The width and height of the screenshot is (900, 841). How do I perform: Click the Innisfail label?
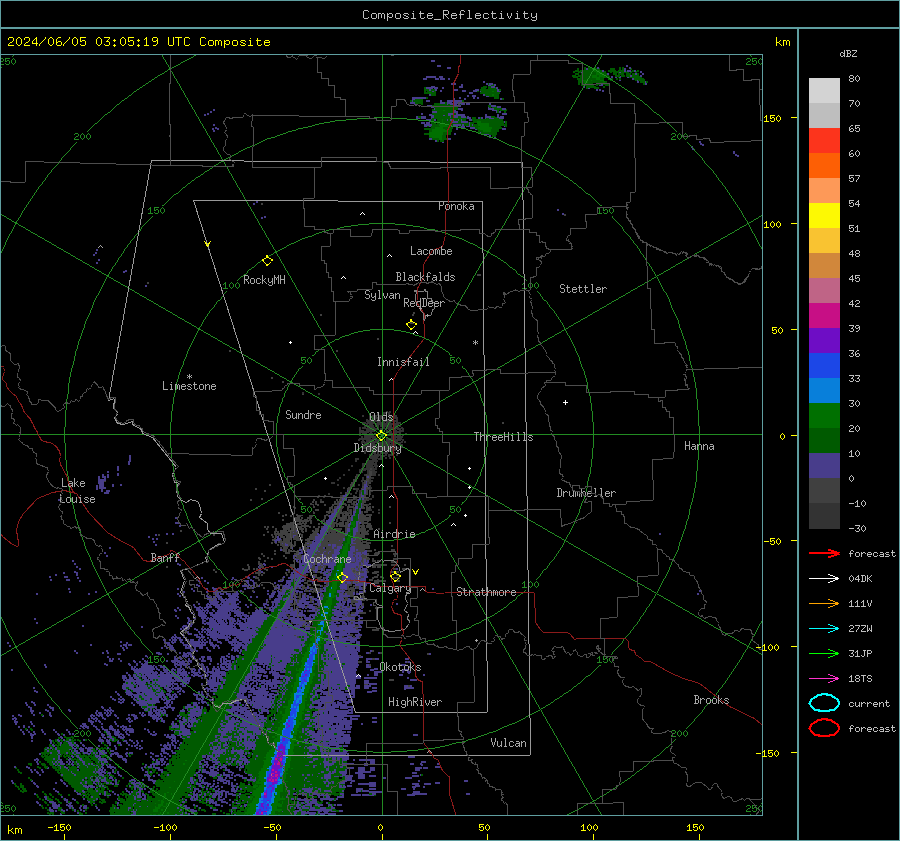[403, 362]
